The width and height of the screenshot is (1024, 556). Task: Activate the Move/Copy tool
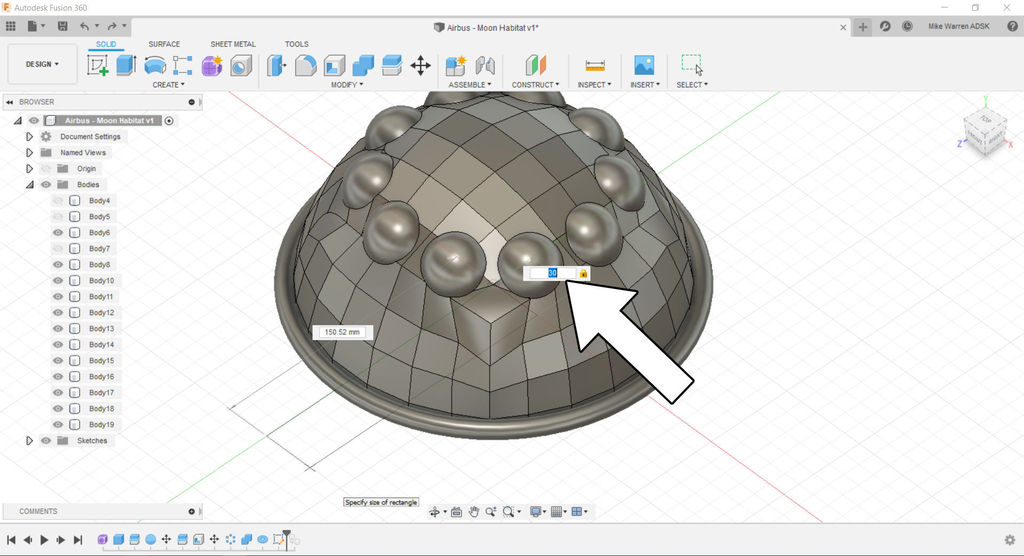coord(421,66)
